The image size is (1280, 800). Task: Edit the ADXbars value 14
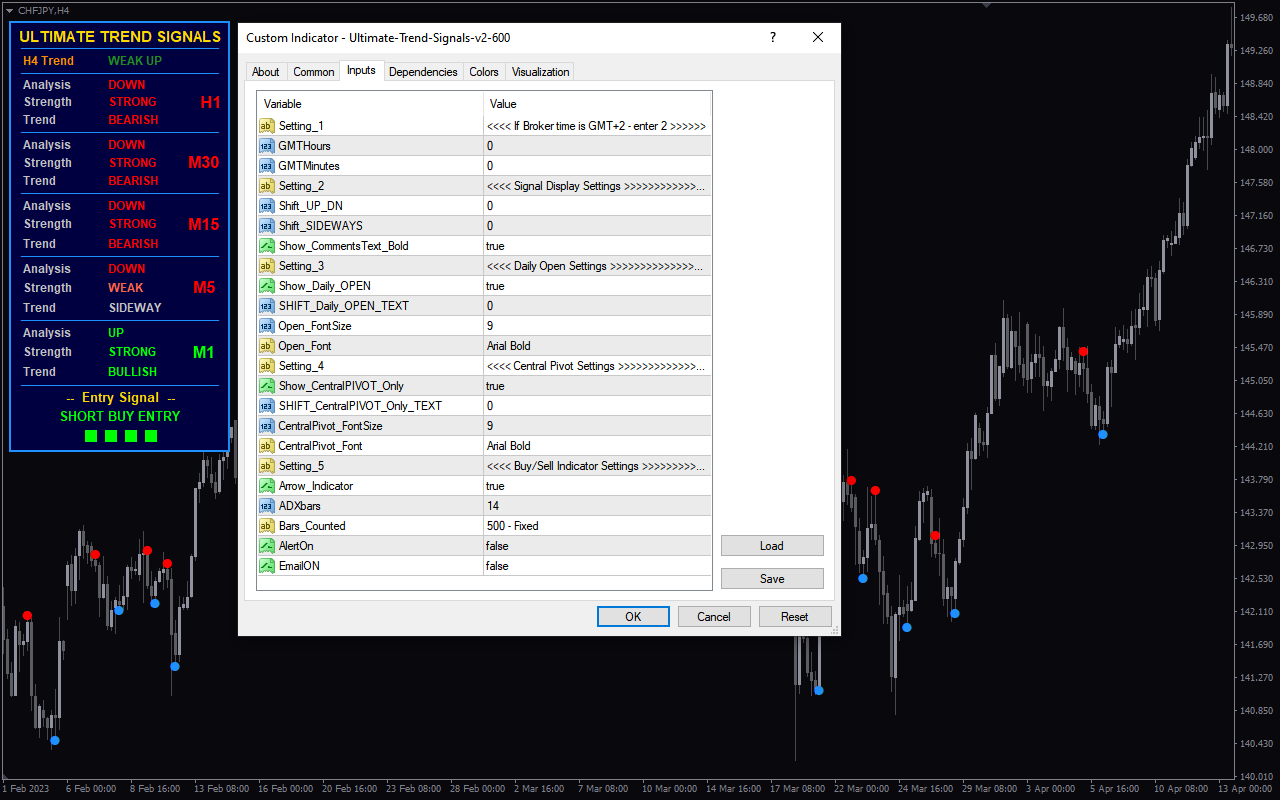597,506
